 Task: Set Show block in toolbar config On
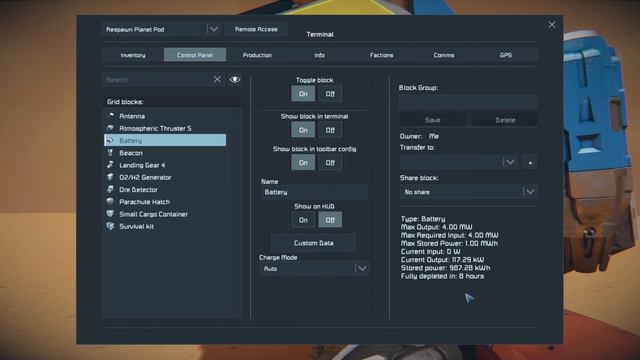[303, 163]
